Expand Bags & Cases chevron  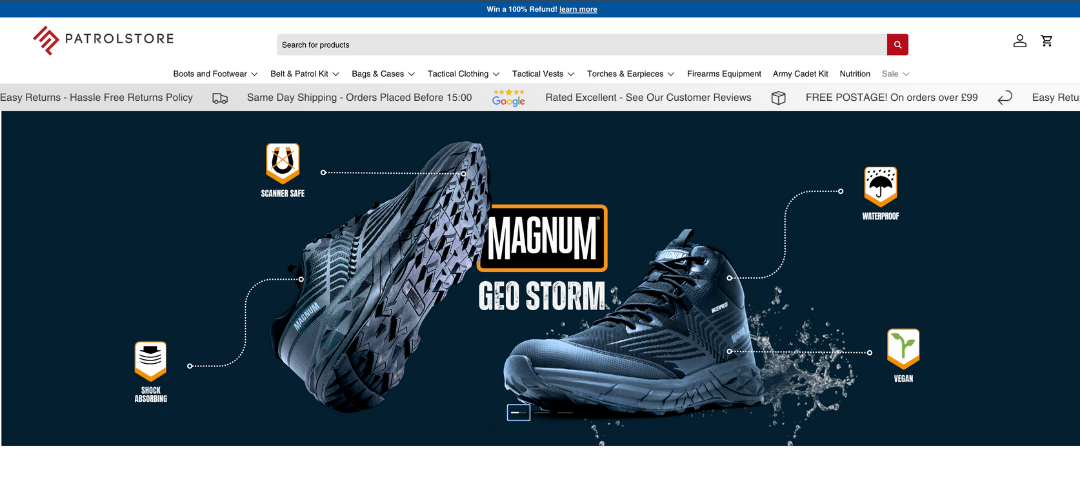(411, 74)
